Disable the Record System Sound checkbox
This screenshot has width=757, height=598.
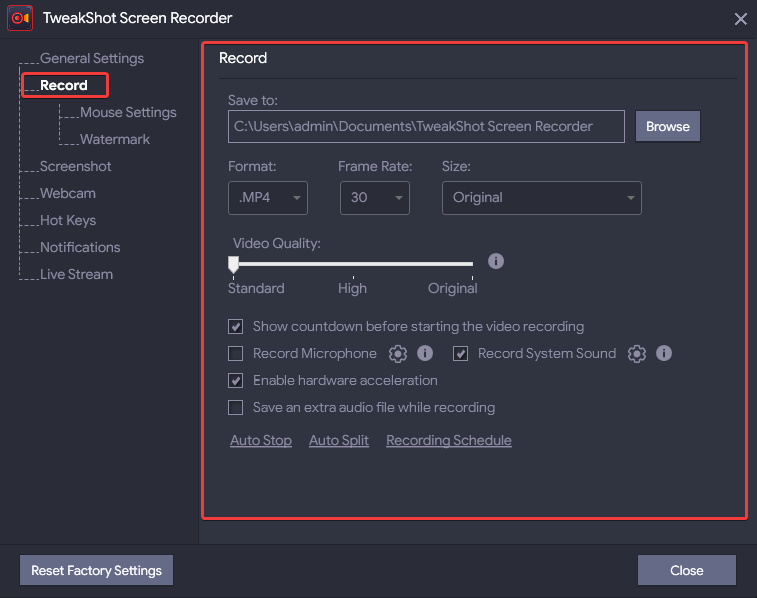(460, 354)
